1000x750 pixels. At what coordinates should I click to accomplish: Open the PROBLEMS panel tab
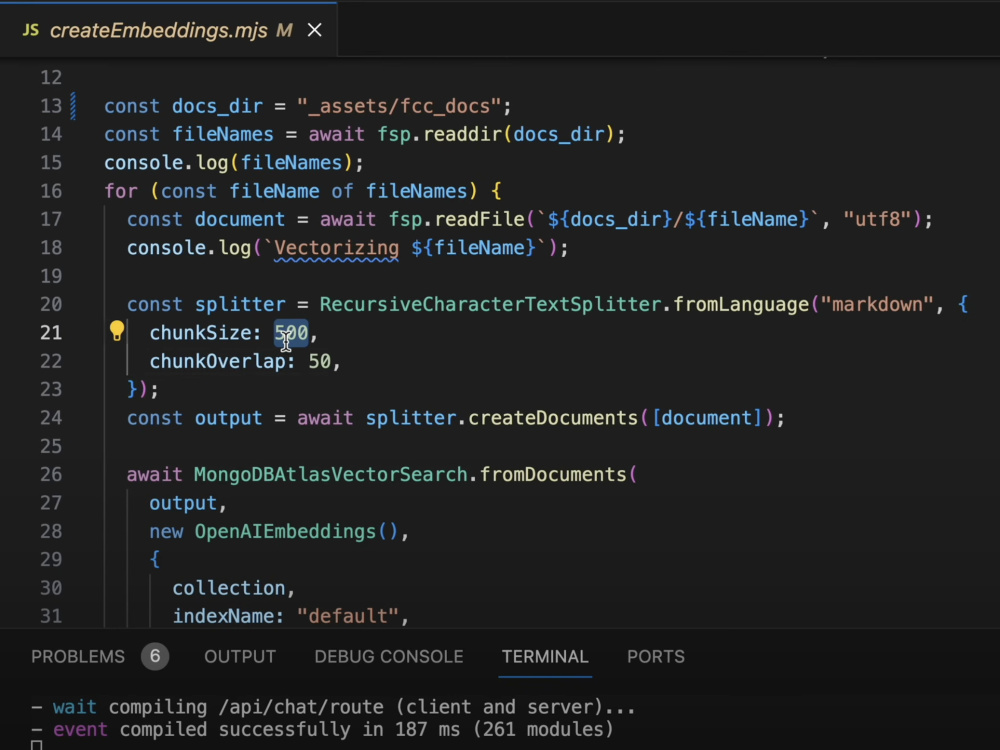point(78,656)
